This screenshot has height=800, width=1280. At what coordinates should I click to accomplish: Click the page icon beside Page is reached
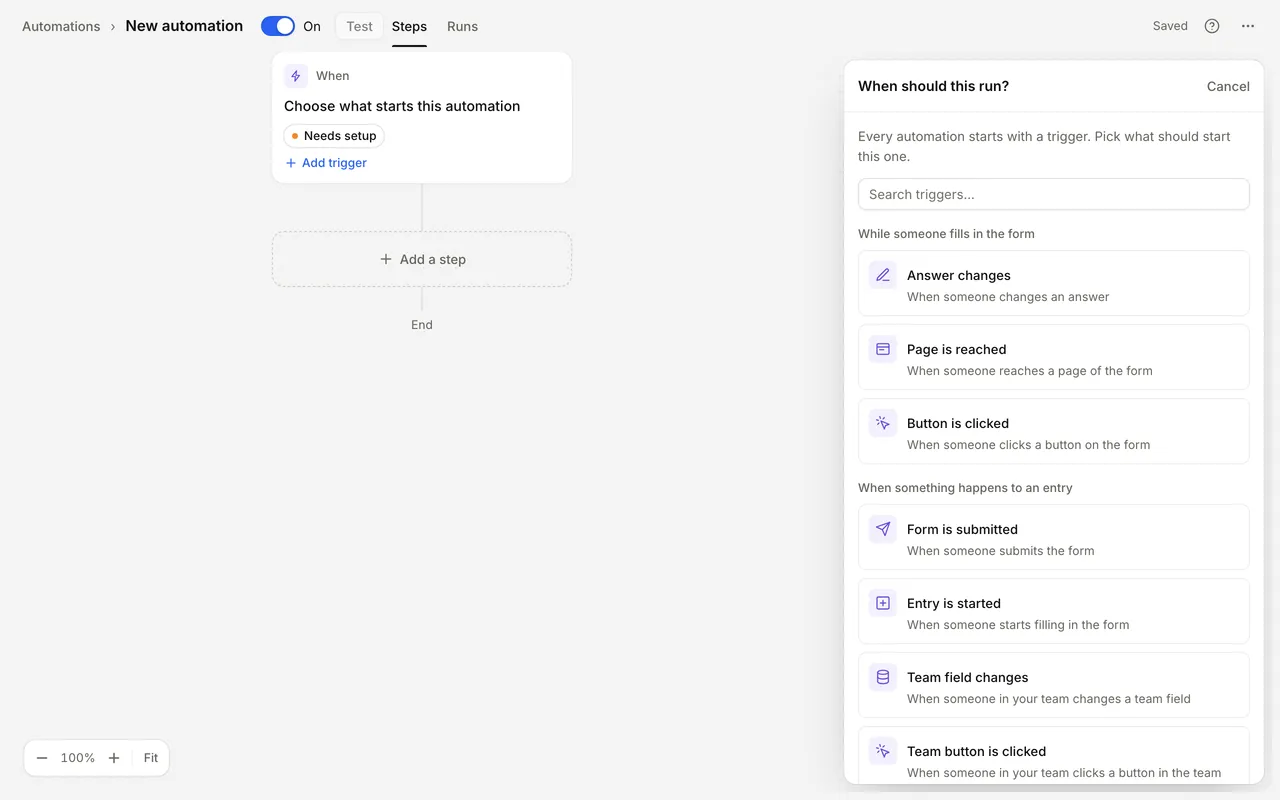point(883,349)
